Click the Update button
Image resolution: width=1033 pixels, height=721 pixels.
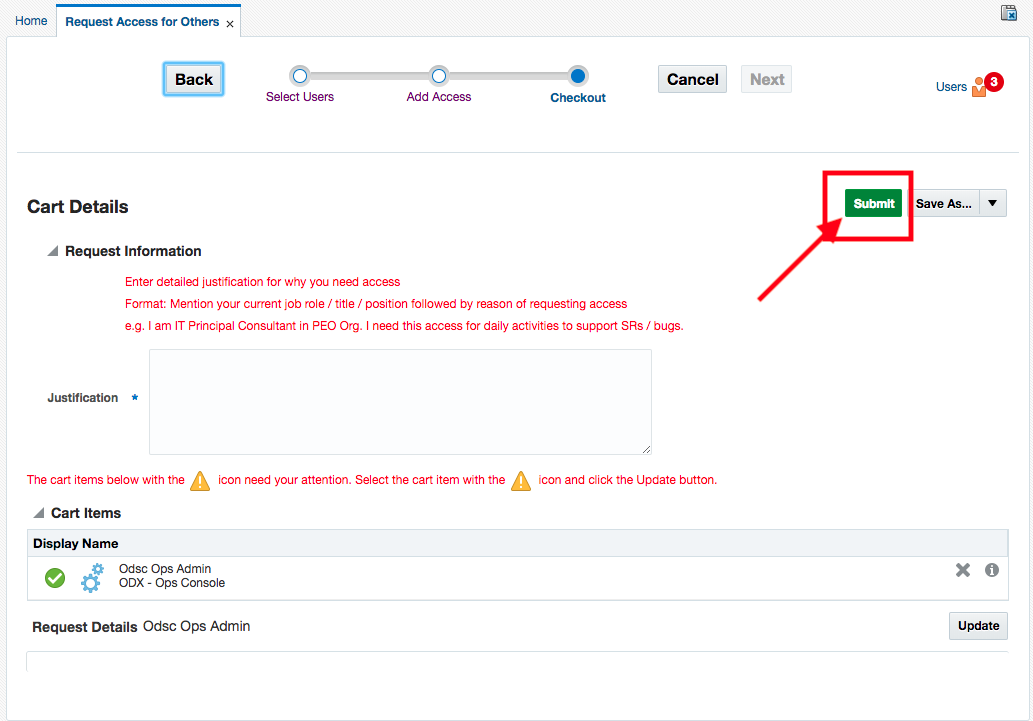click(x=977, y=626)
